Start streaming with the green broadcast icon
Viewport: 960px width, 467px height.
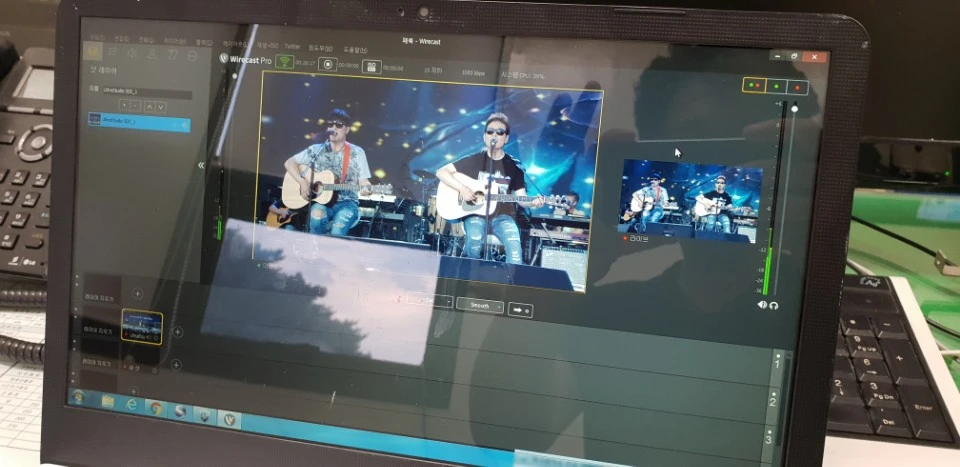[284, 61]
